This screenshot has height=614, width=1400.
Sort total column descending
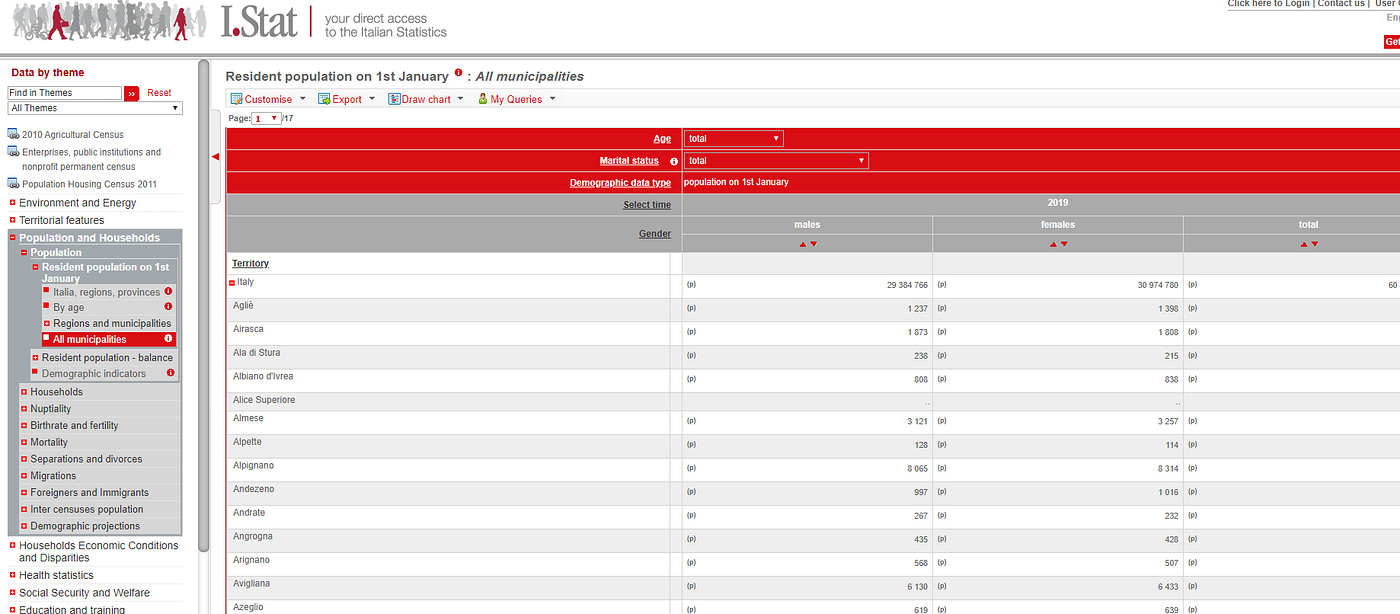[x=1314, y=244]
